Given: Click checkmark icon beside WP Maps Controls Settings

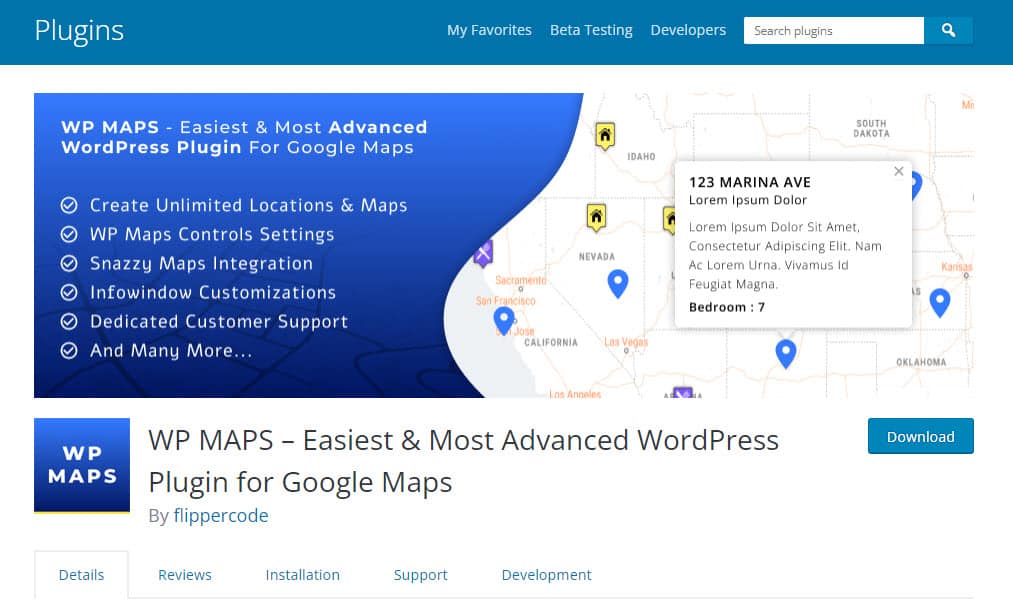Looking at the screenshot, I should (x=69, y=235).
